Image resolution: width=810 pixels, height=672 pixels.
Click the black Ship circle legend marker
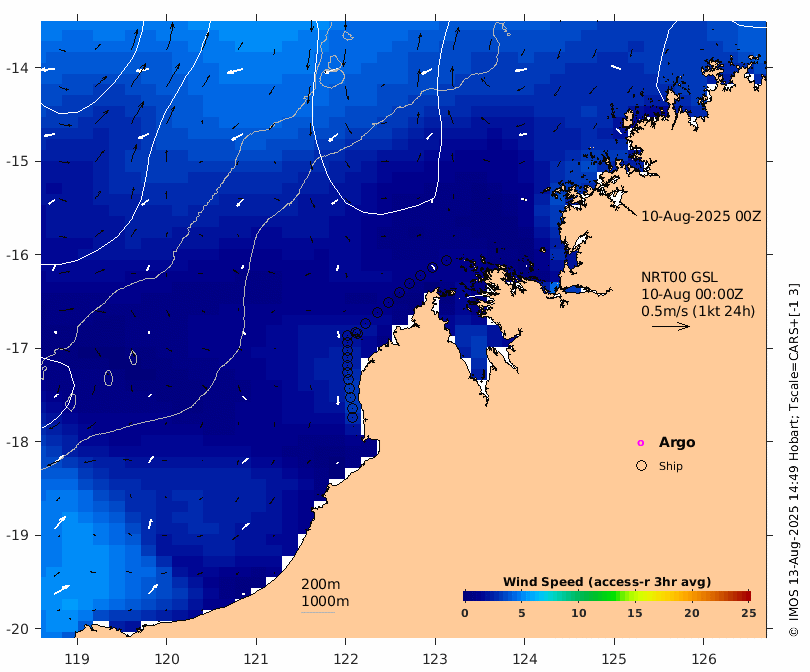[641, 466]
